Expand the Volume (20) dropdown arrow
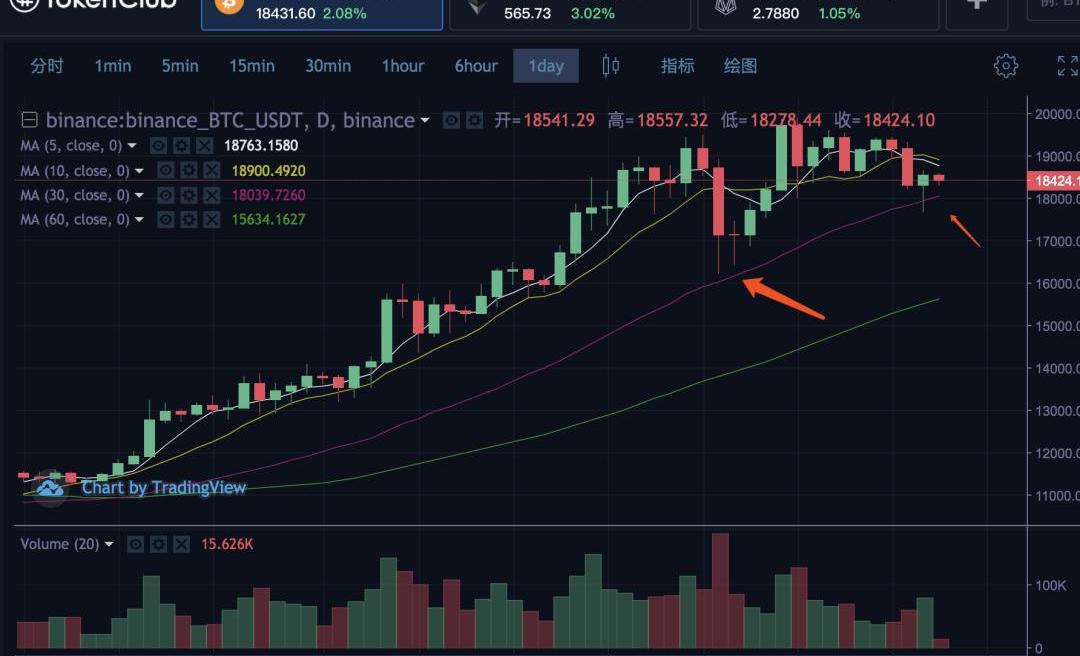The height and width of the screenshot is (656, 1080). 109,544
